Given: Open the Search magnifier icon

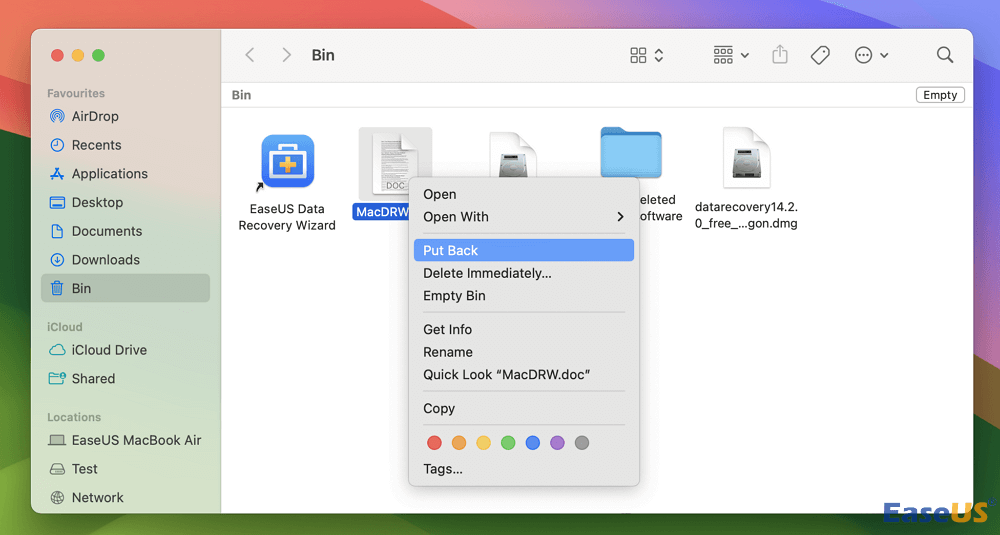Looking at the screenshot, I should pyautogui.click(x=944, y=56).
